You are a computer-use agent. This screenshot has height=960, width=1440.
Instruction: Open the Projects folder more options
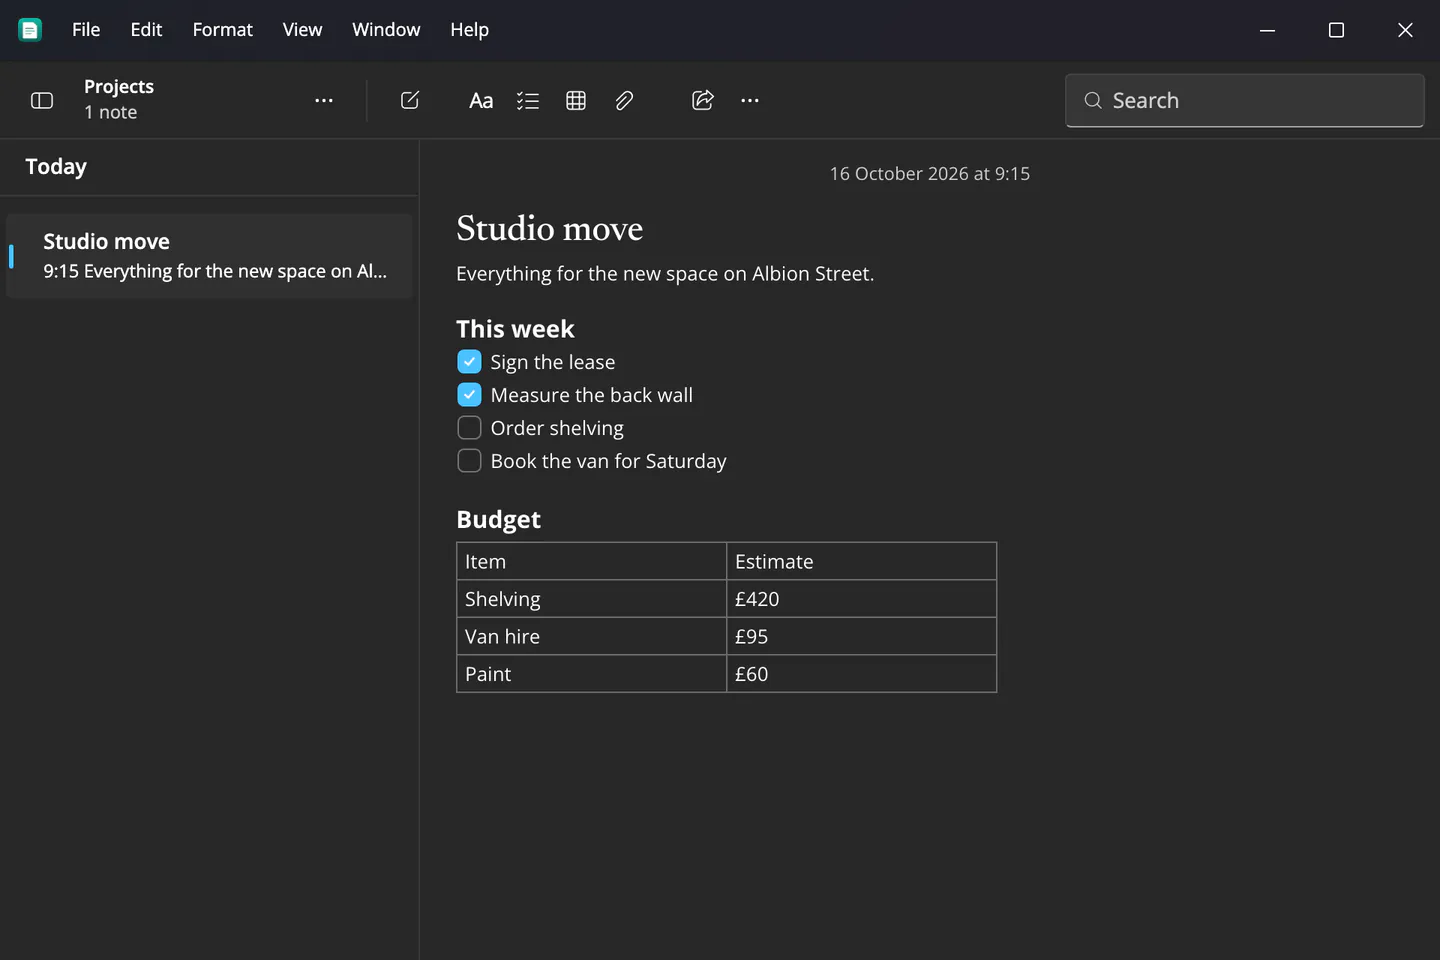(324, 100)
